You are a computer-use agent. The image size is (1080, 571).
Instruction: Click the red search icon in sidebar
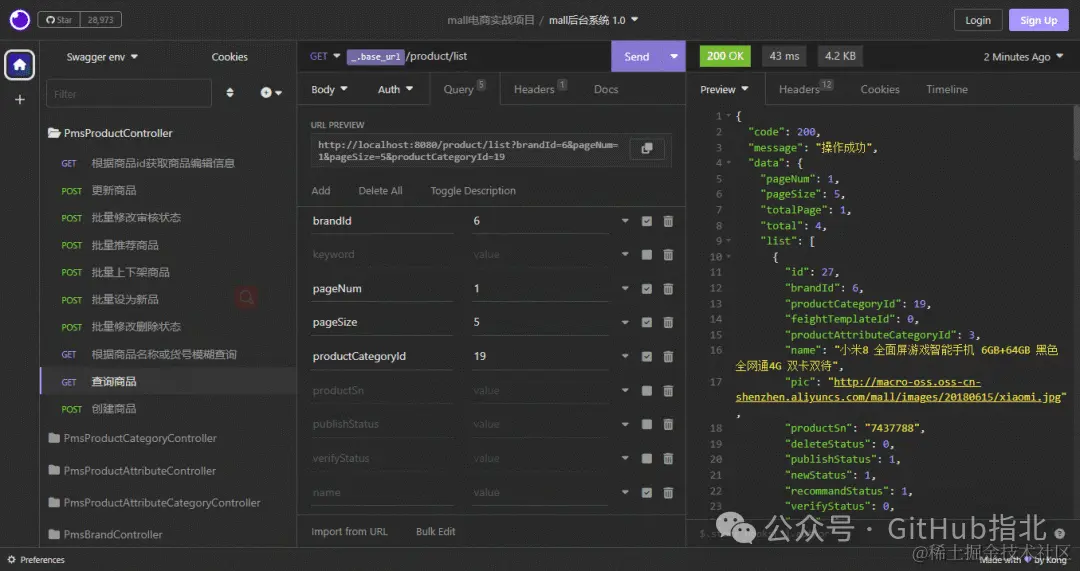pos(247,298)
